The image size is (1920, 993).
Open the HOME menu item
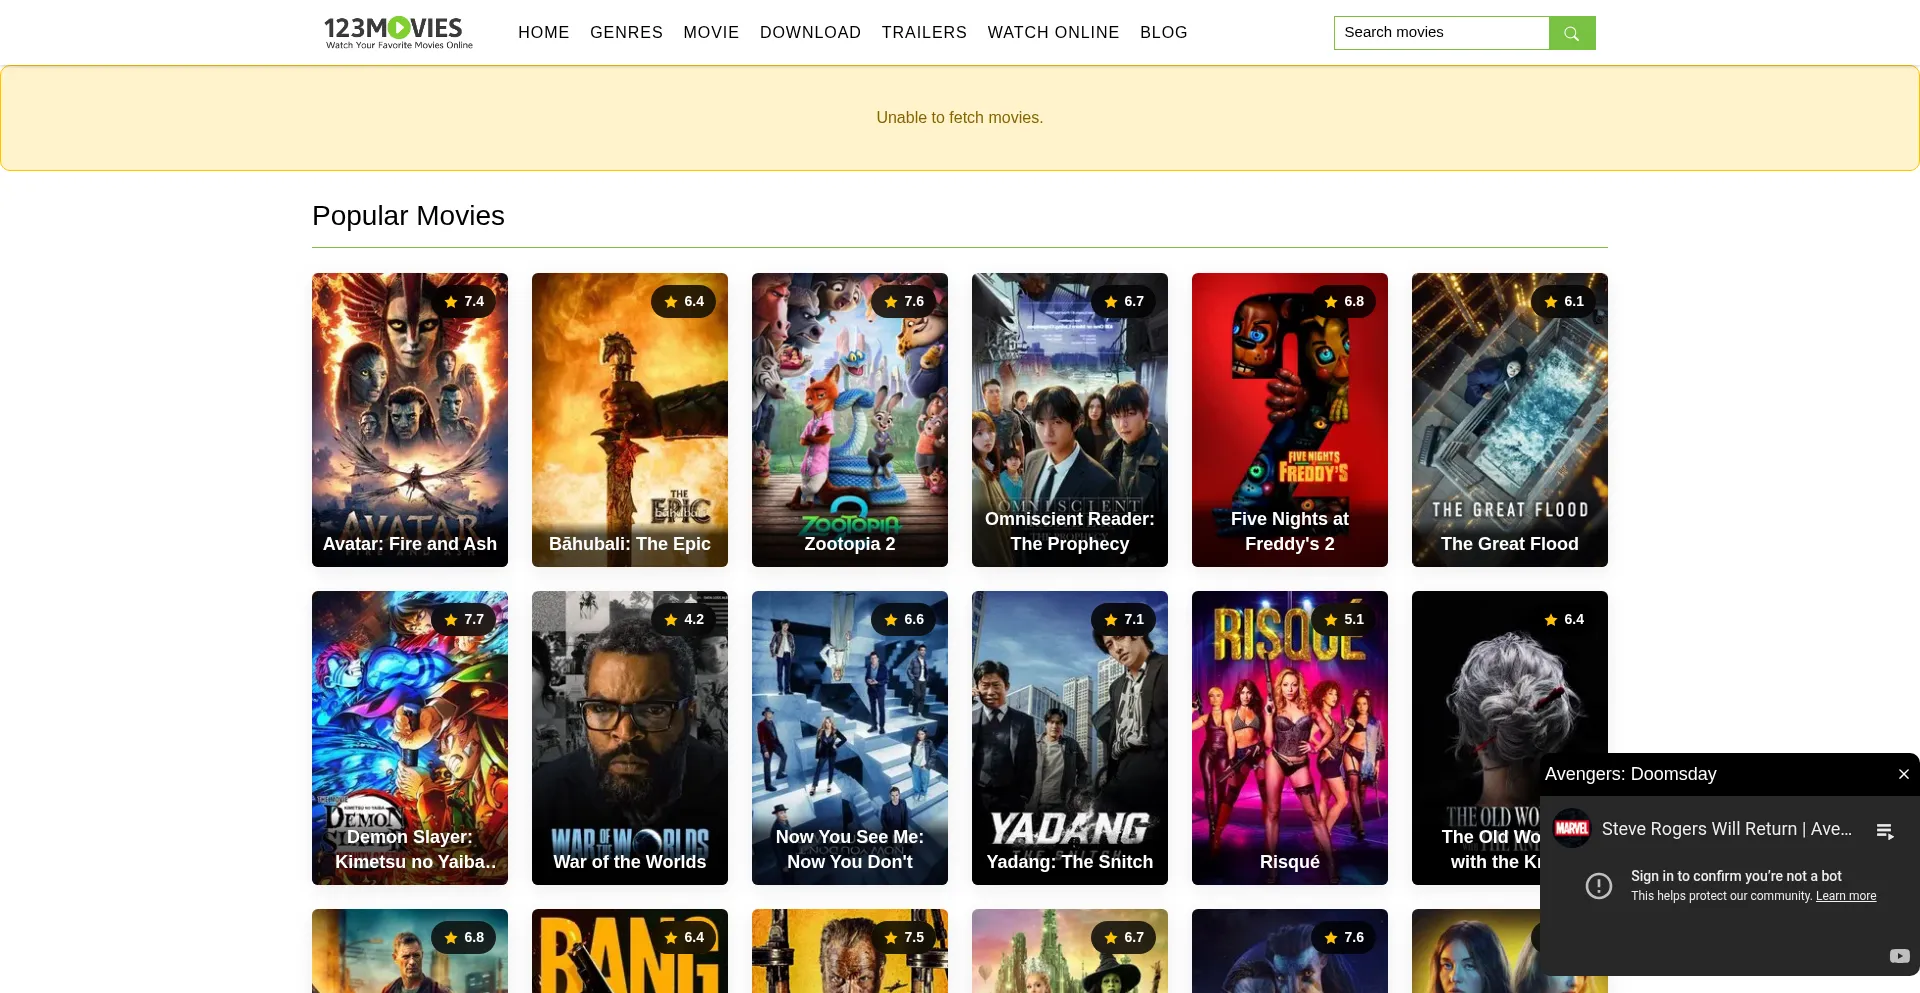[x=543, y=32]
